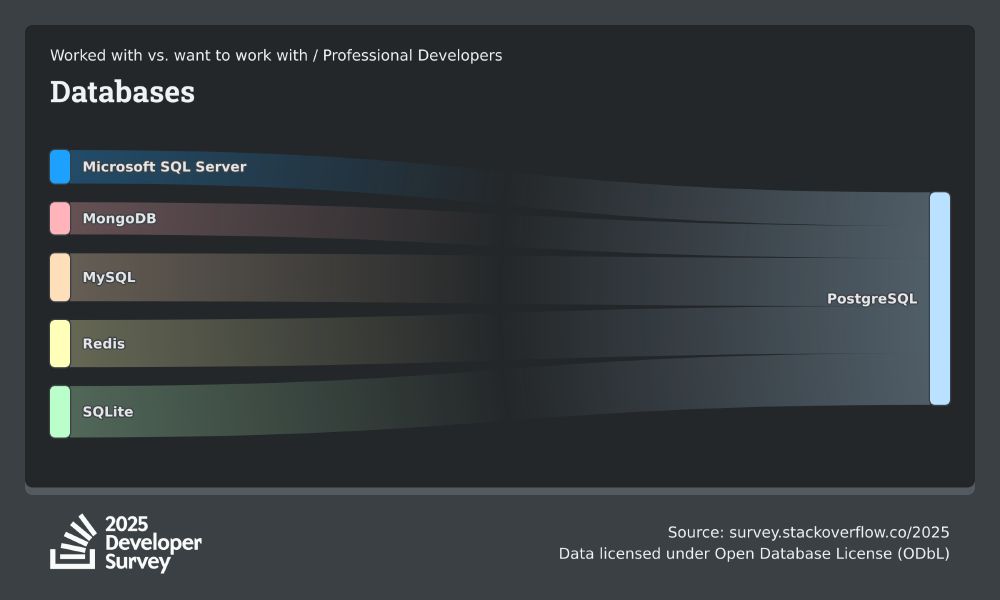Click the Stack Overflow logo icon
The image size is (1000, 600).
tap(73, 542)
